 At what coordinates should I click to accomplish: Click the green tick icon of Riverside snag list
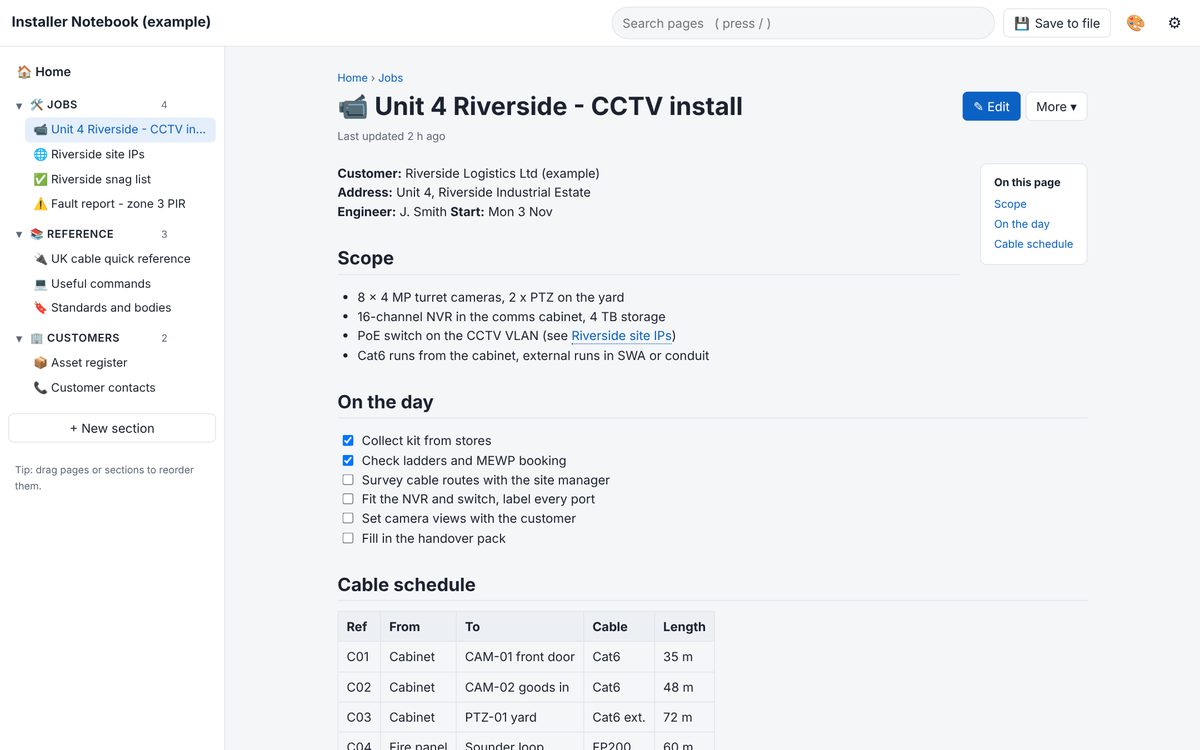40,180
